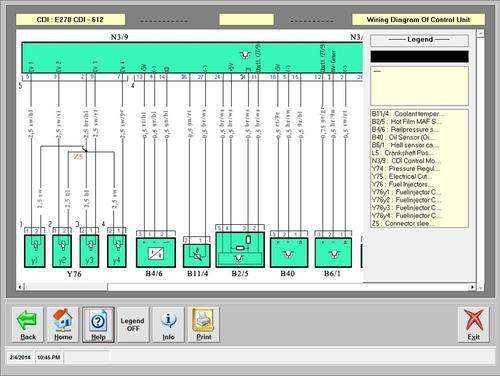The image size is (500, 376).
Task: Toggle the Legend OFF button
Action: [133, 325]
